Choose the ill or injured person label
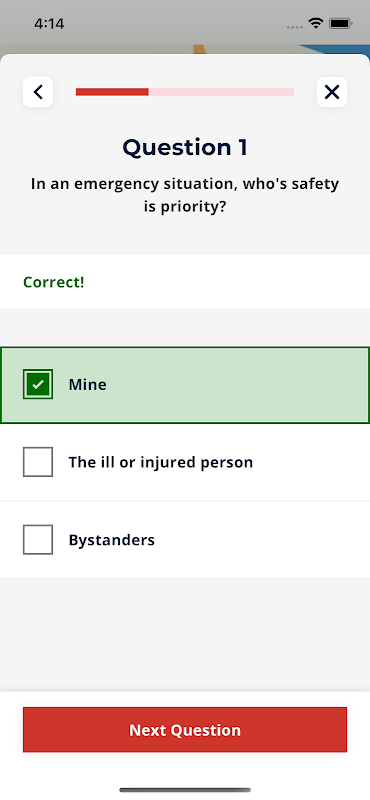370x800 pixels. pos(161,462)
